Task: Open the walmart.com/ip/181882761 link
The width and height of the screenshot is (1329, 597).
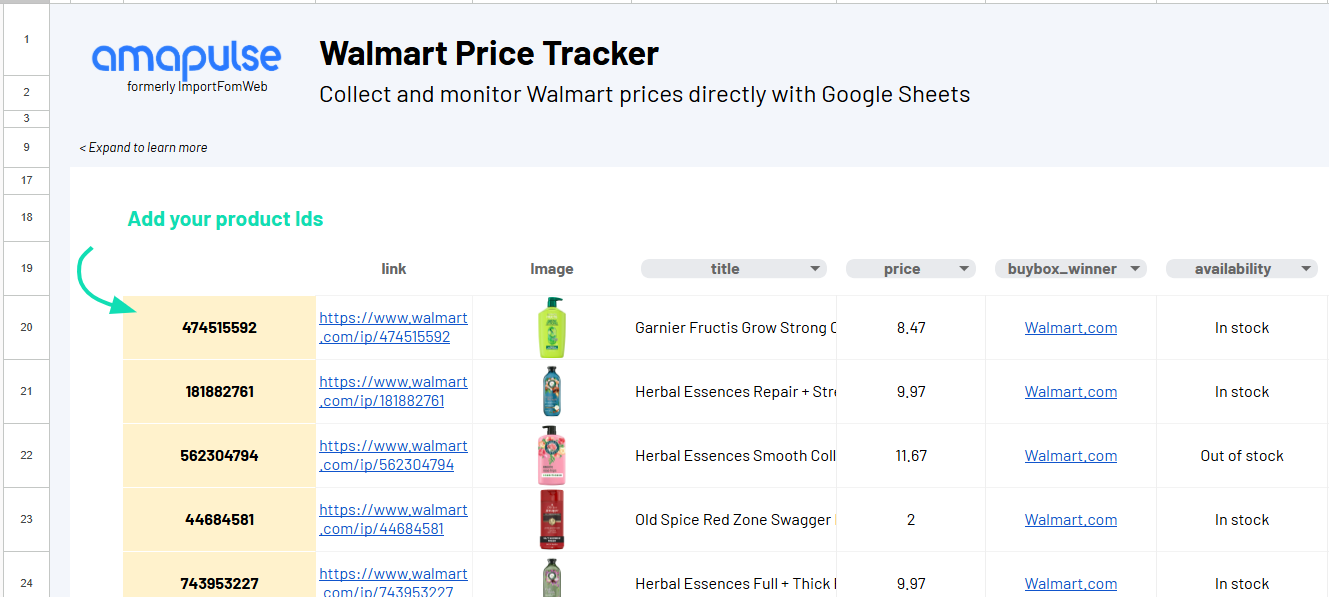Action: [393, 392]
